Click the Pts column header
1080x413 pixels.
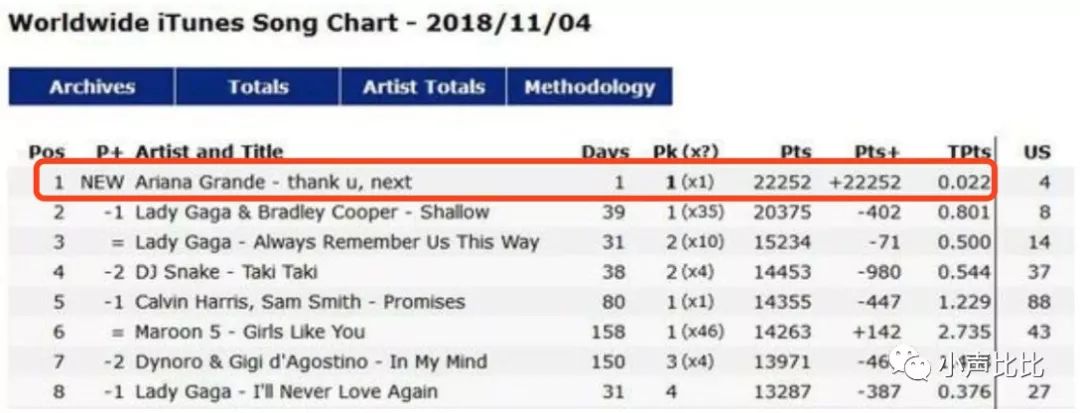click(796, 152)
